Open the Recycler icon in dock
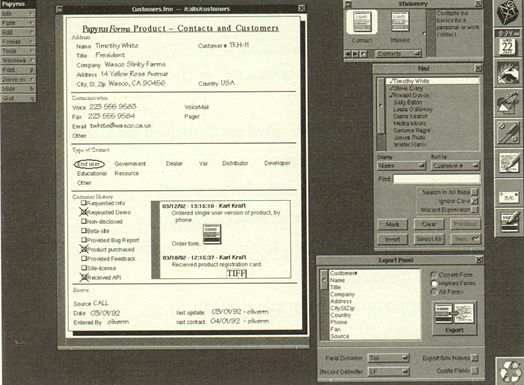 [x=510, y=371]
